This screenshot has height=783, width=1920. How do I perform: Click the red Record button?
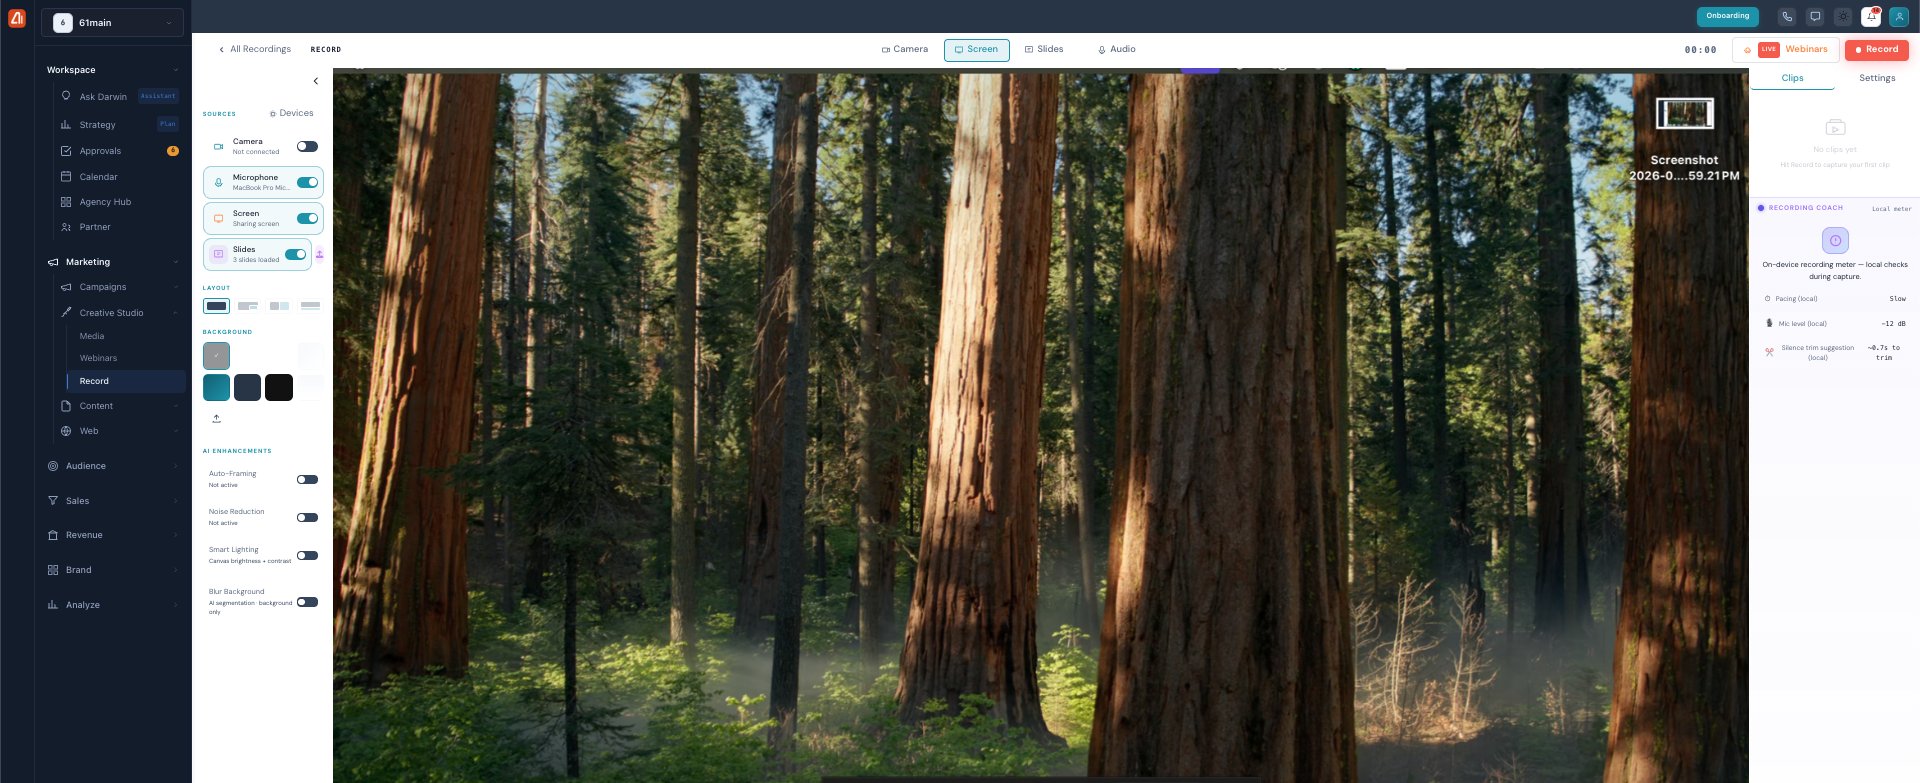pos(1877,49)
